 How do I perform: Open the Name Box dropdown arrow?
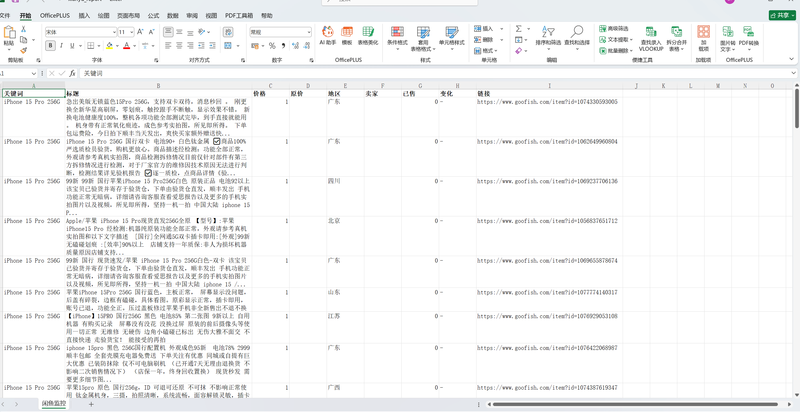point(34,73)
